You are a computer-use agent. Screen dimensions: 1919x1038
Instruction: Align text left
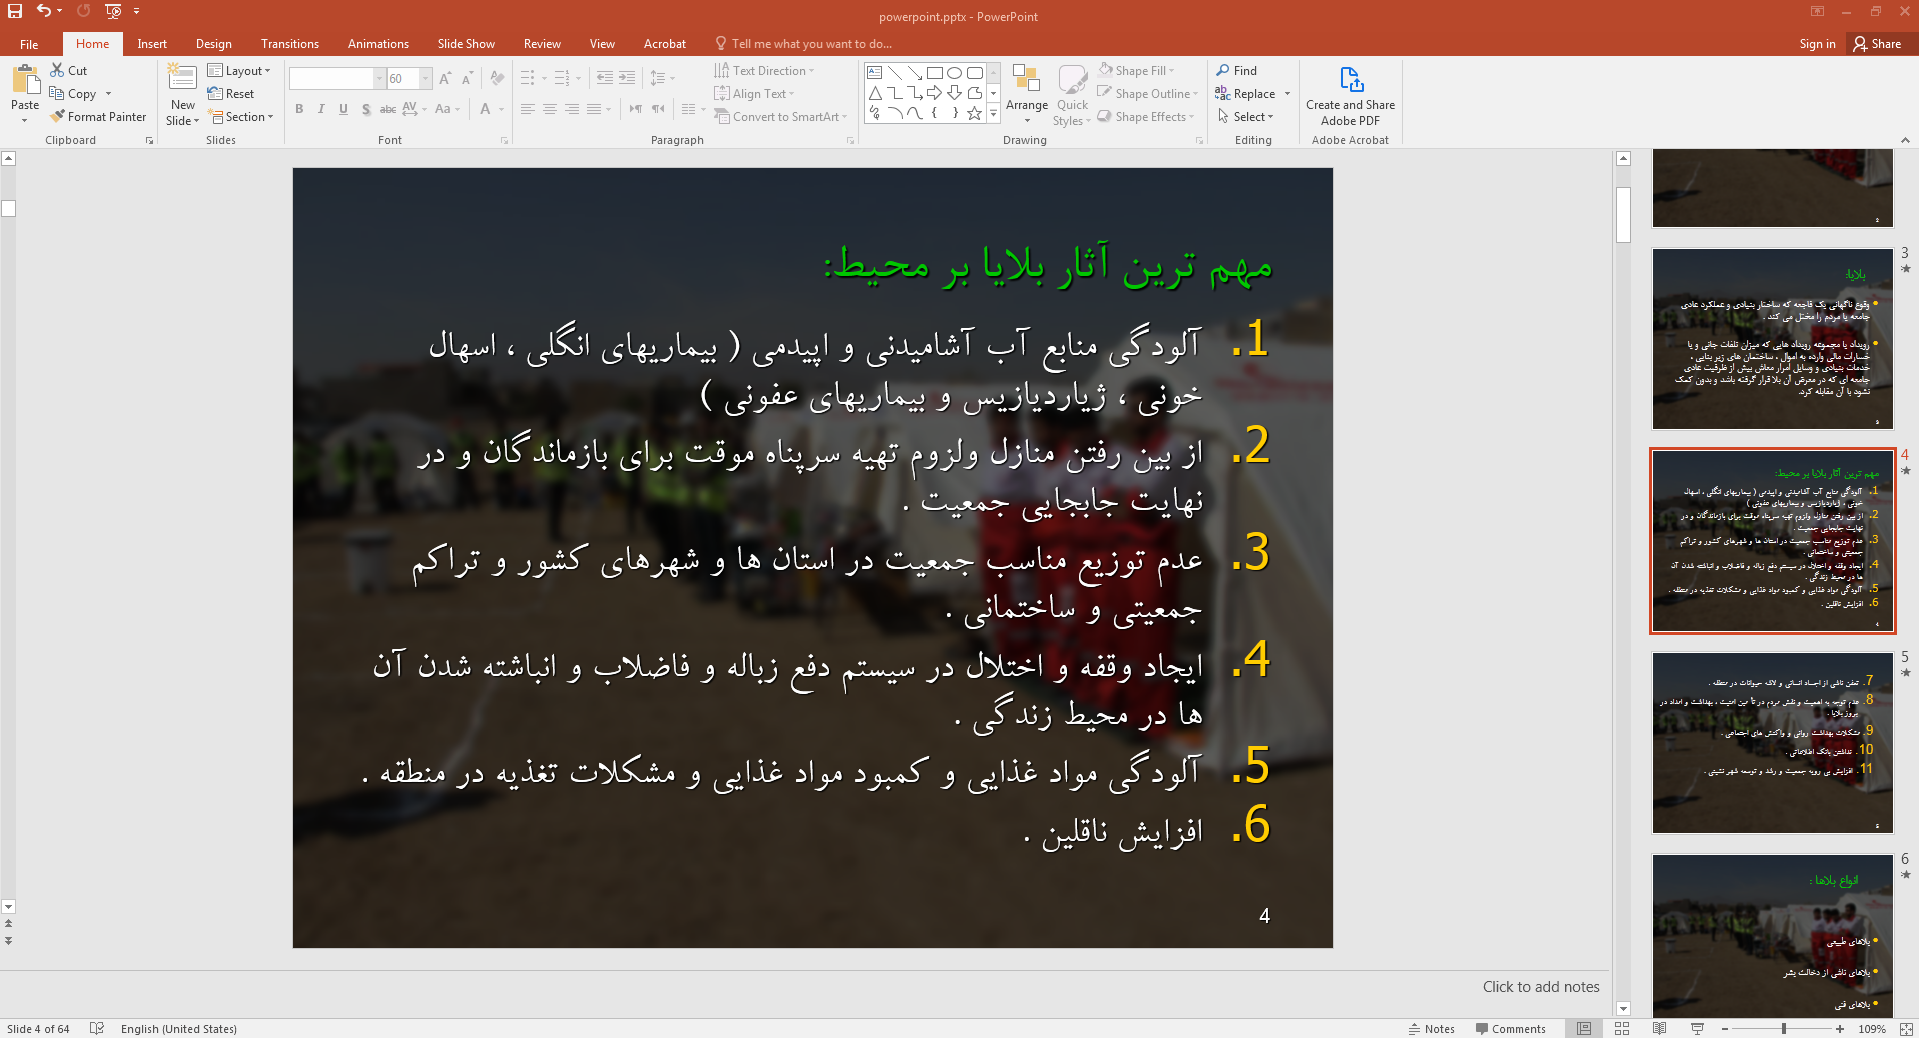[x=528, y=109]
